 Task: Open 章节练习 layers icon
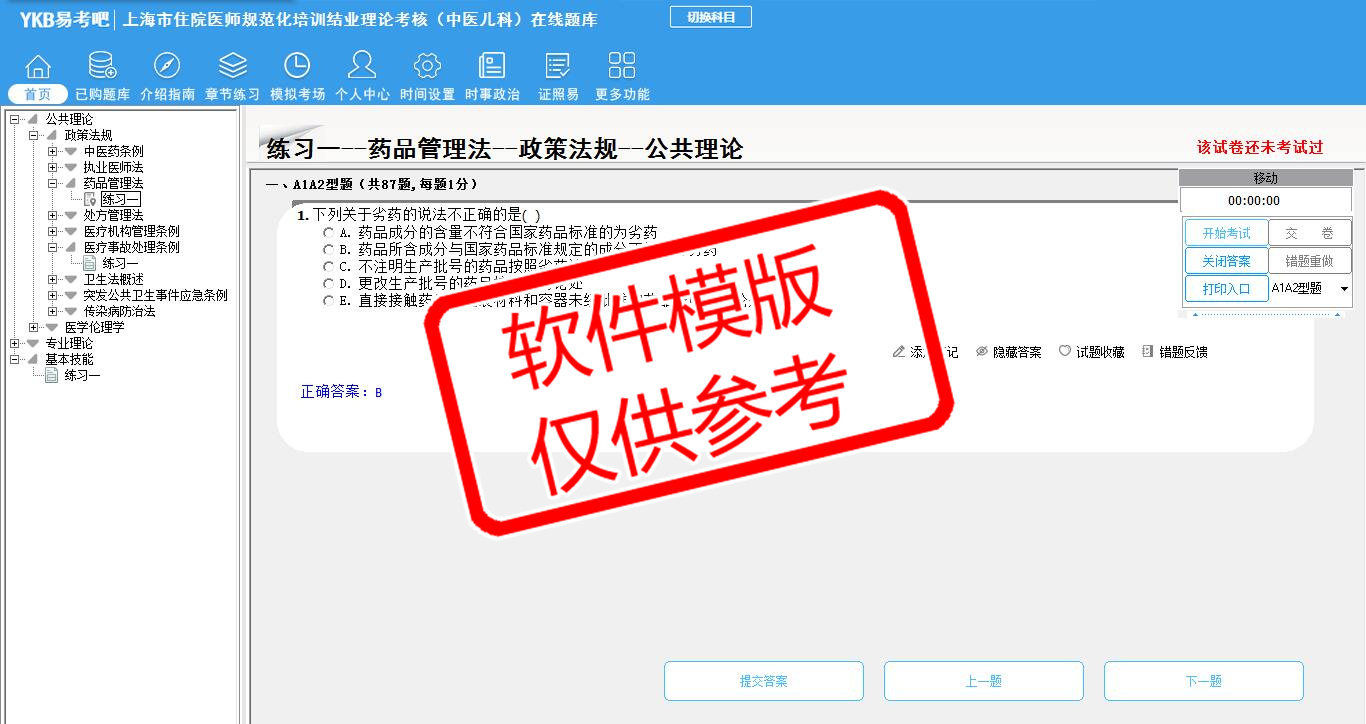pos(232,67)
